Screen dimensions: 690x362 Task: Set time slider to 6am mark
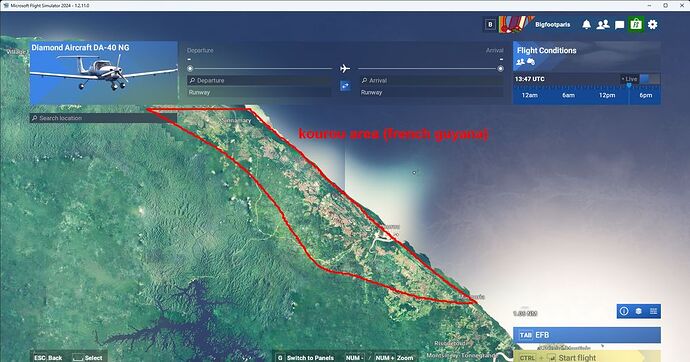click(x=568, y=95)
